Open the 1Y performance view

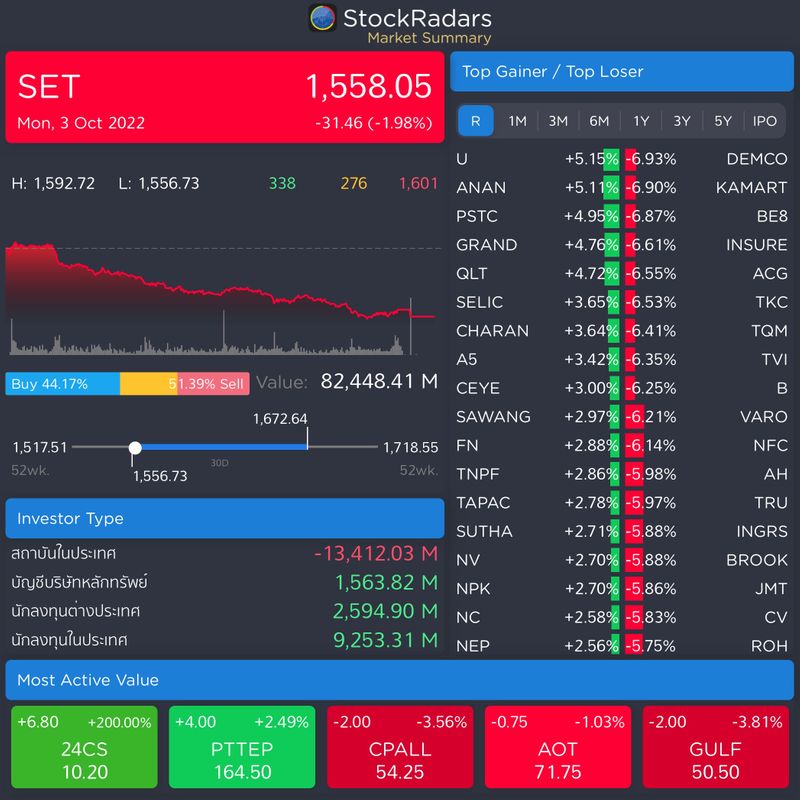pos(641,120)
